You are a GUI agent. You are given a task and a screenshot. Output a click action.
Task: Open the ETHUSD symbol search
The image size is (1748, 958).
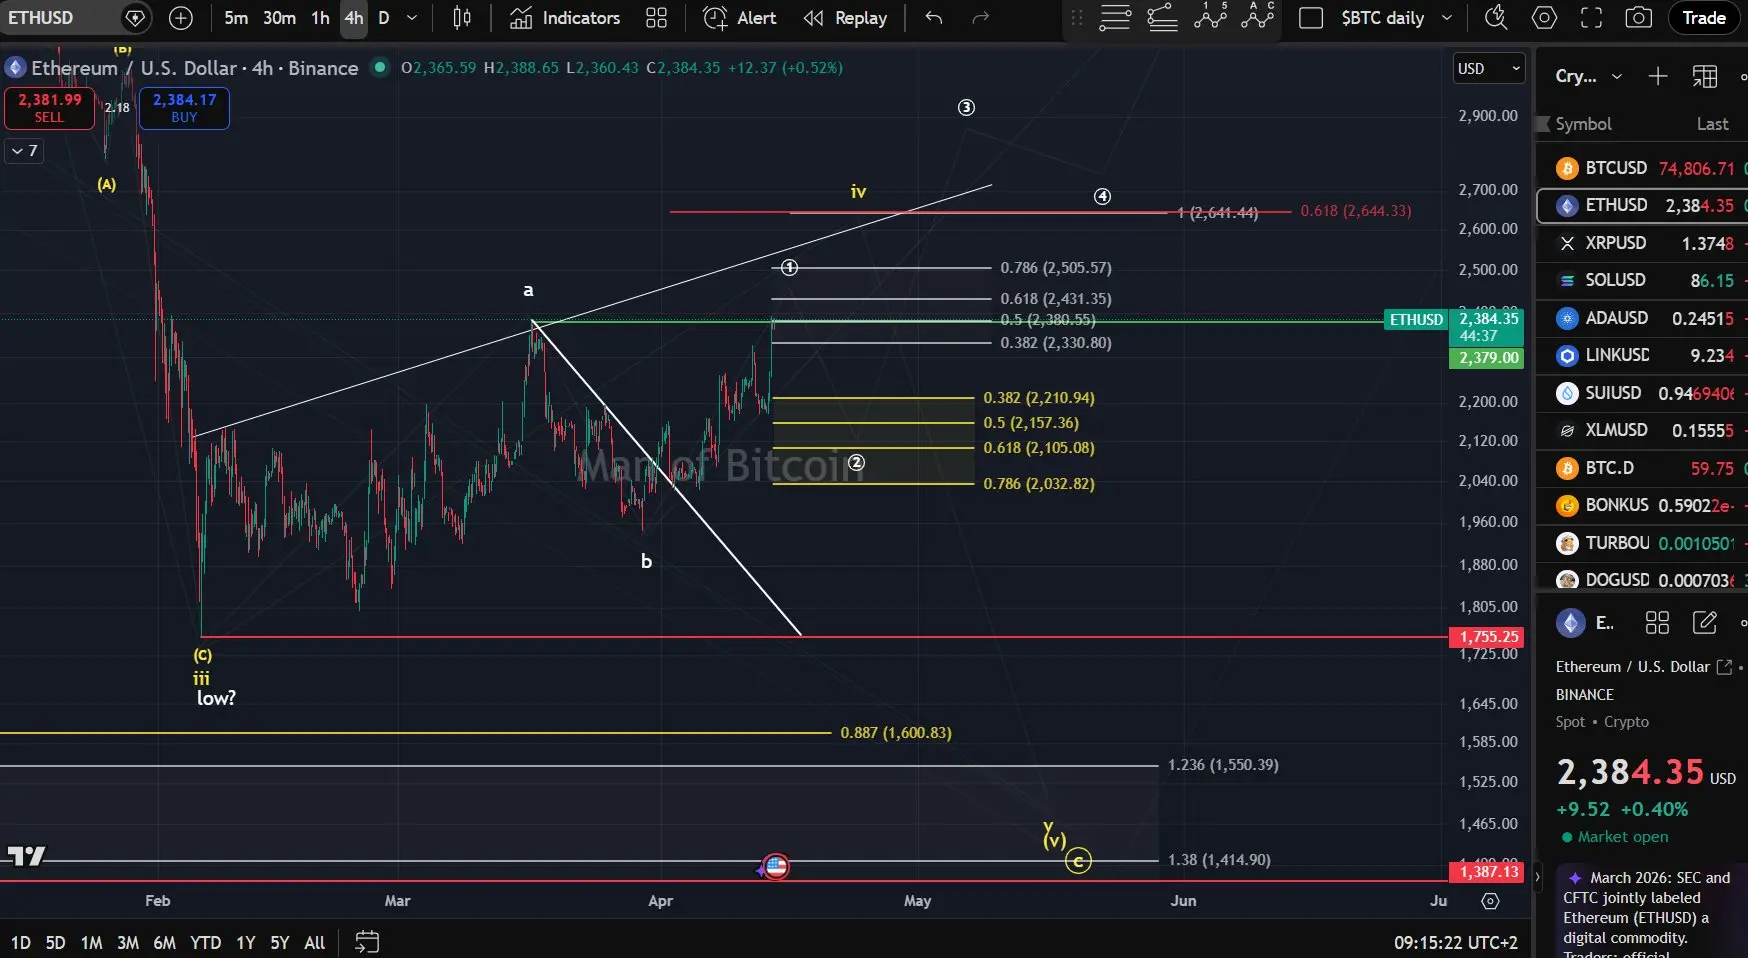coord(41,18)
